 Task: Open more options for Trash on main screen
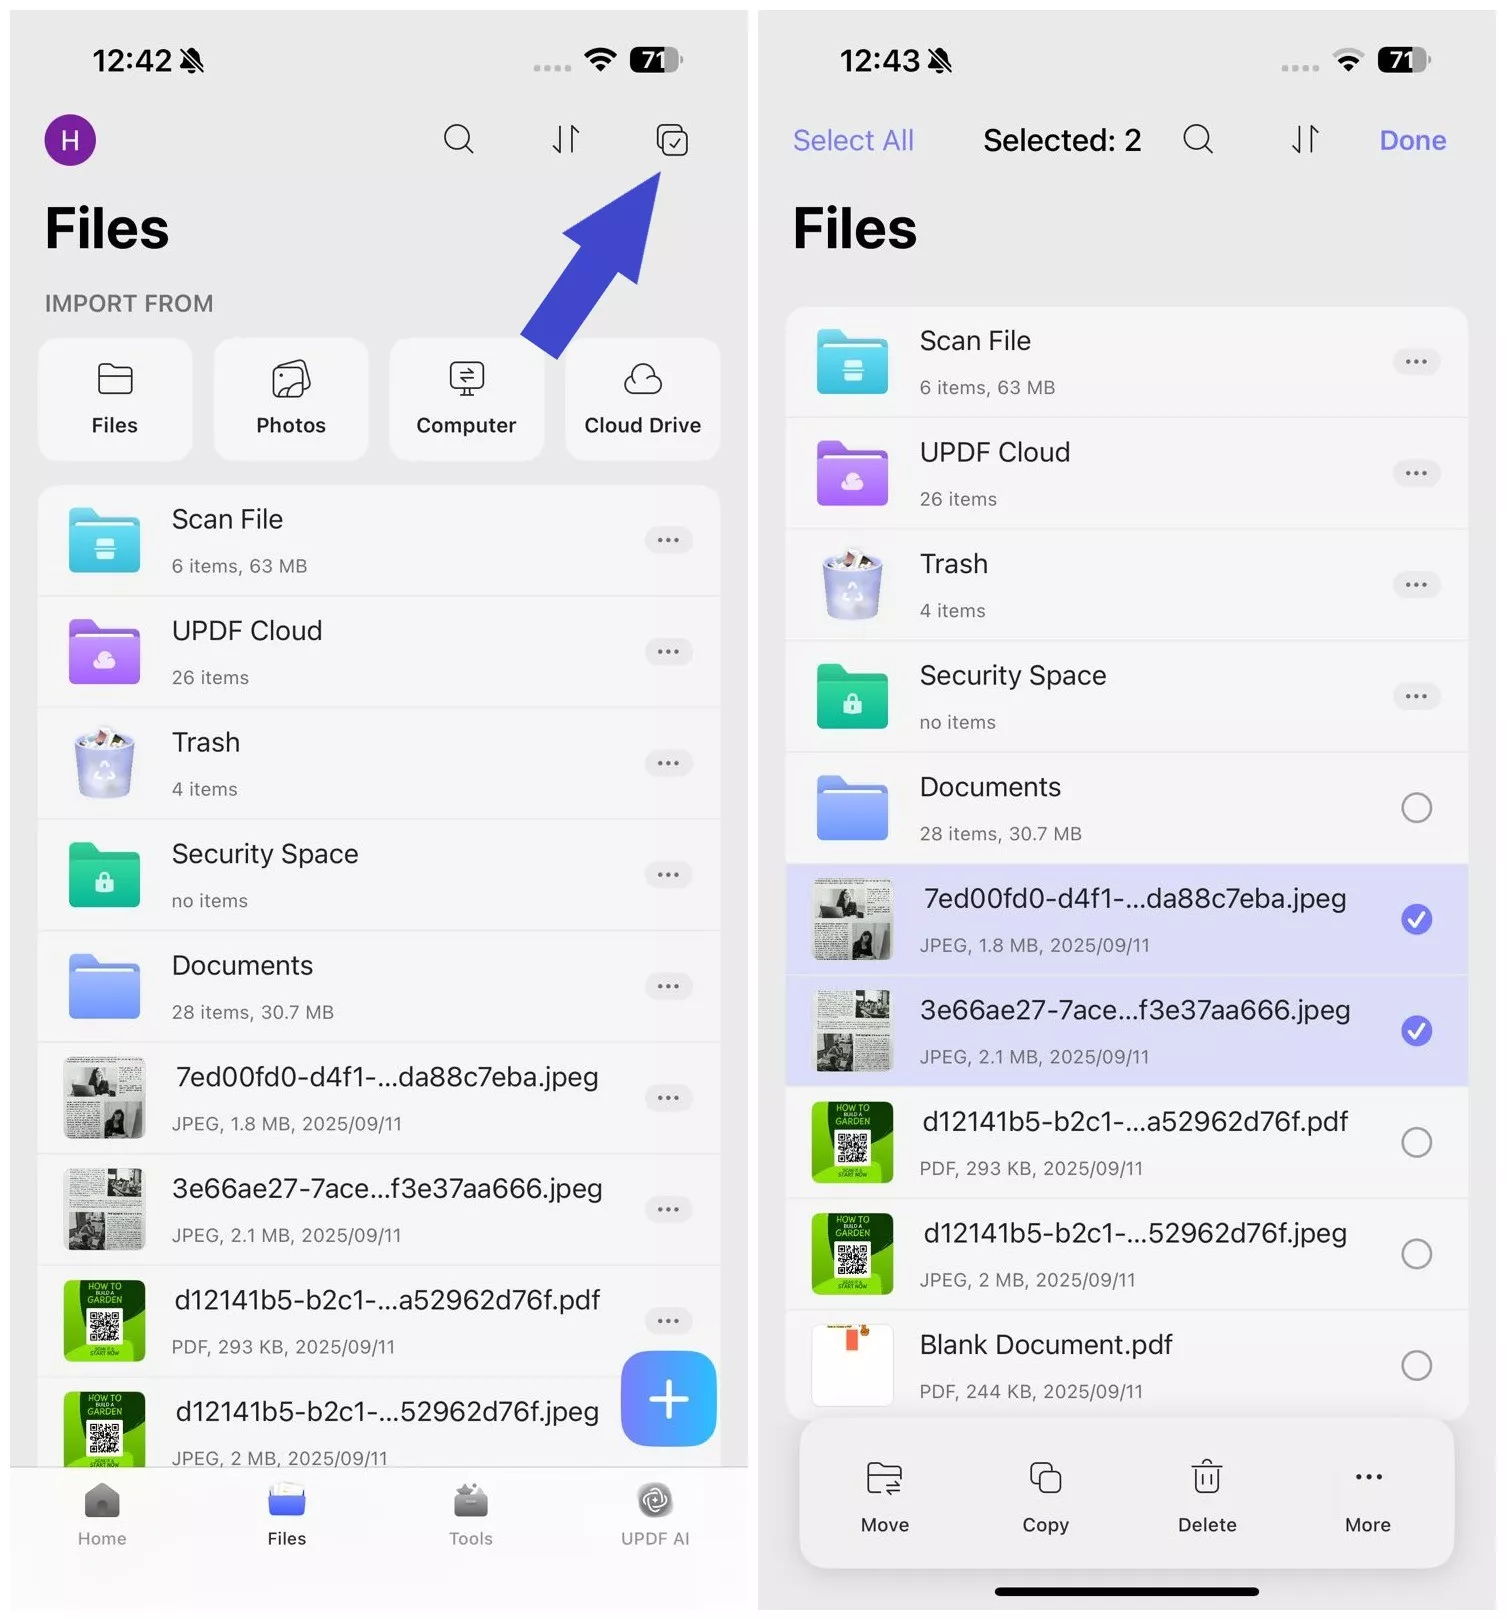(668, 763)
